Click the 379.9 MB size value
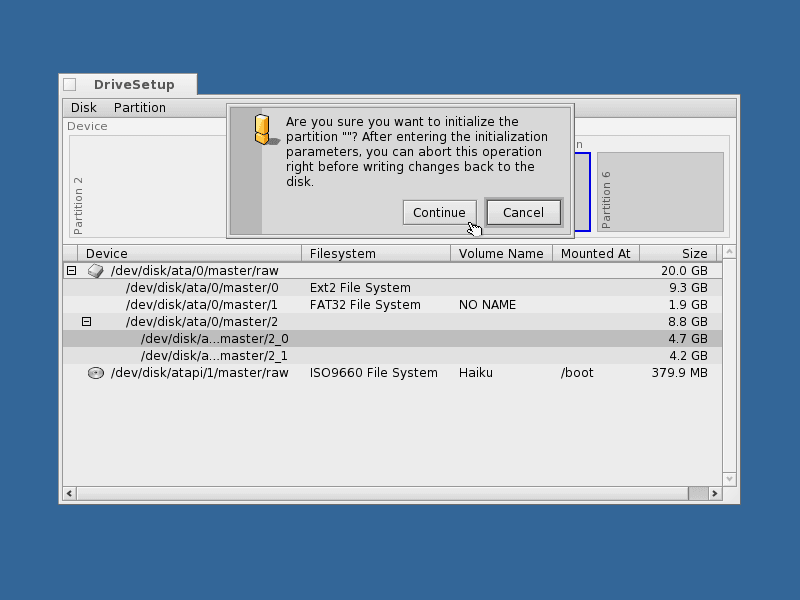The height and width of the screenshot is (600, 800). click(x=680, y=373)
